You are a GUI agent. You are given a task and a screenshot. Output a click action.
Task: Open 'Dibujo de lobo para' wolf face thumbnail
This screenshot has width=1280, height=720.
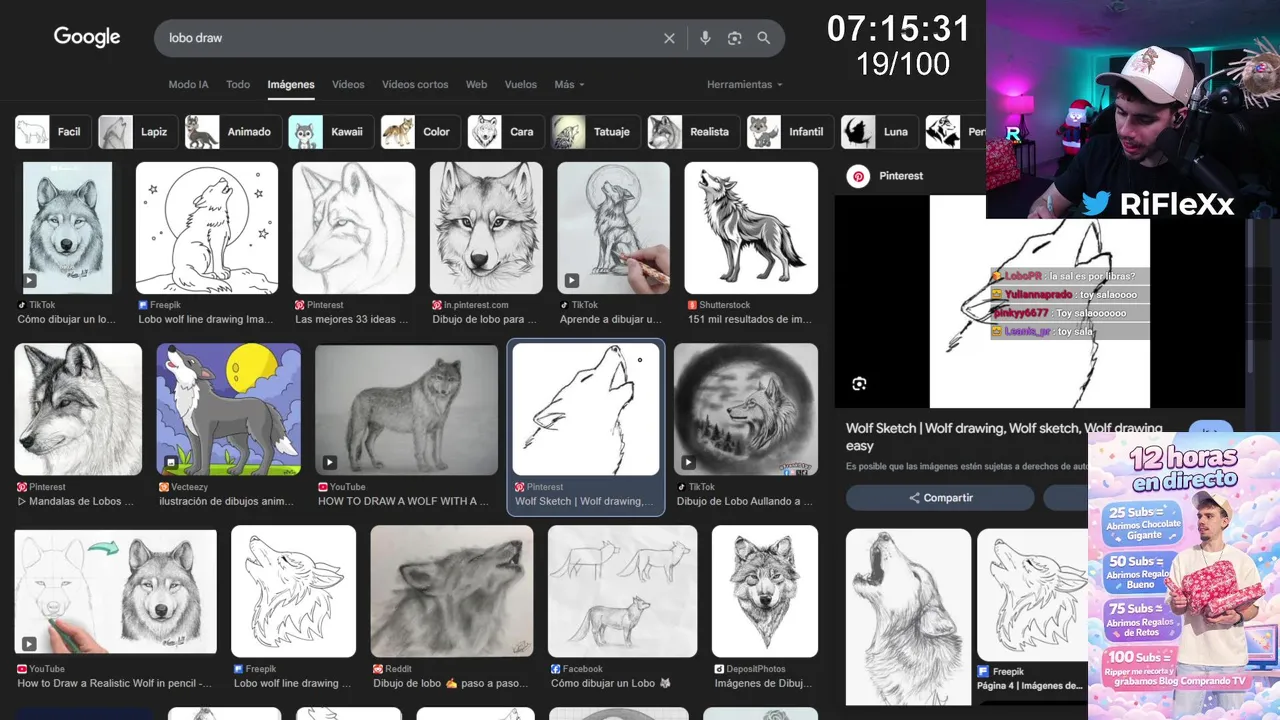[486, 228]
